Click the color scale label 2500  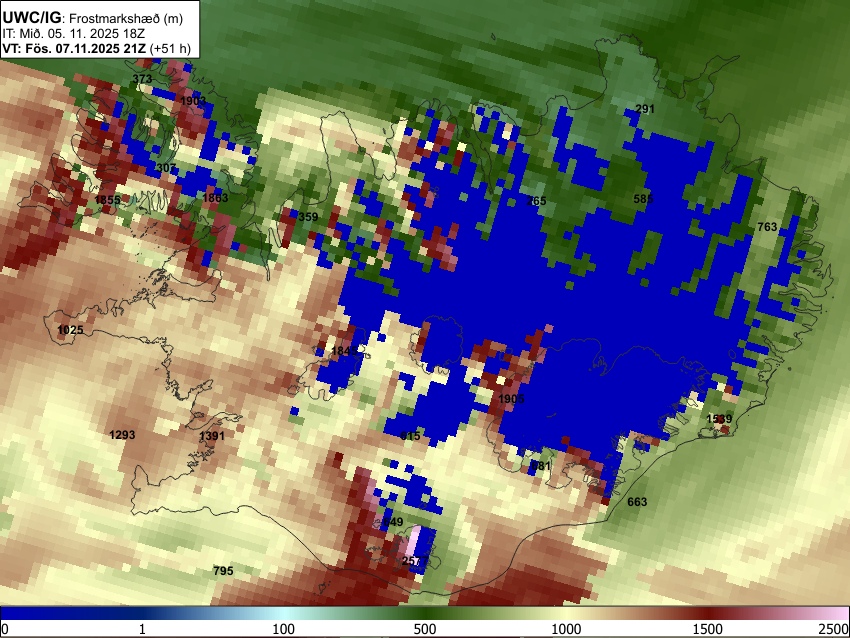tap(835, 629)
